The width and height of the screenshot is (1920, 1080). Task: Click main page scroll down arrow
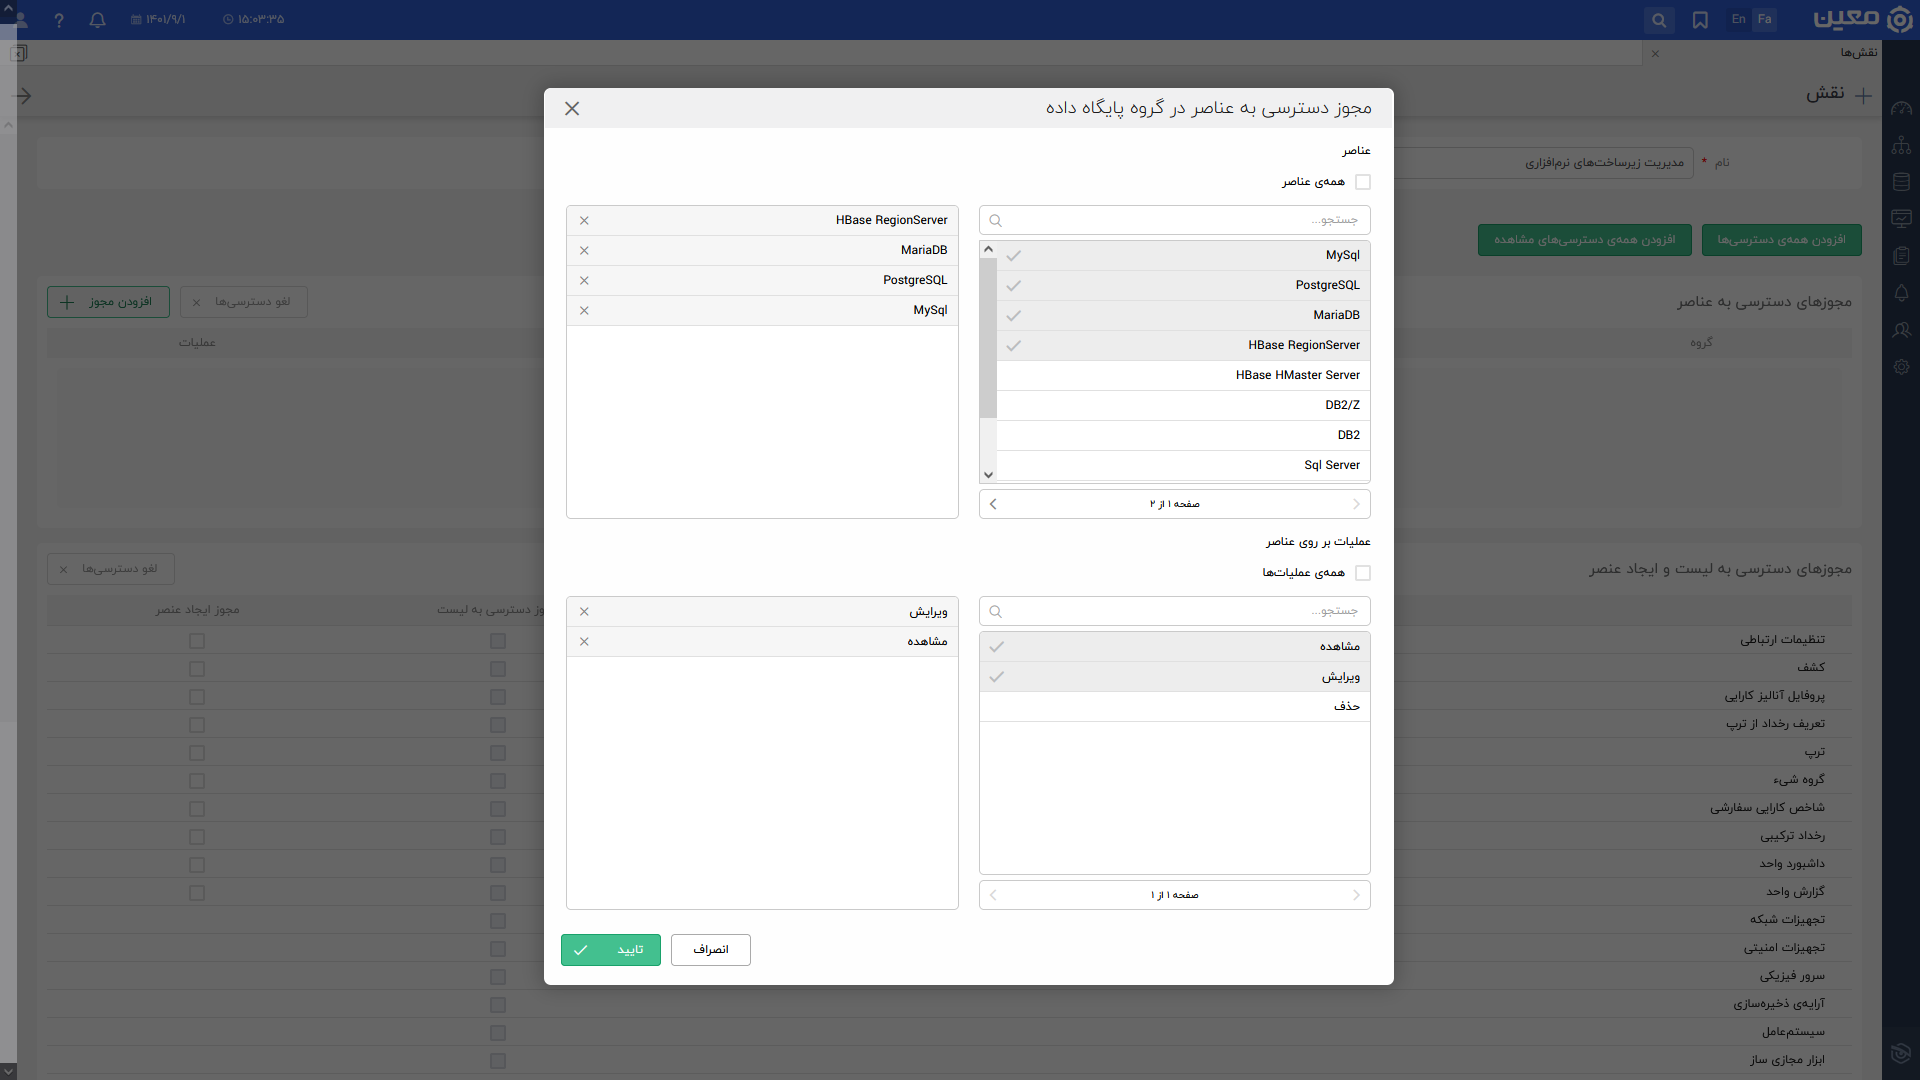(8, 1071)
